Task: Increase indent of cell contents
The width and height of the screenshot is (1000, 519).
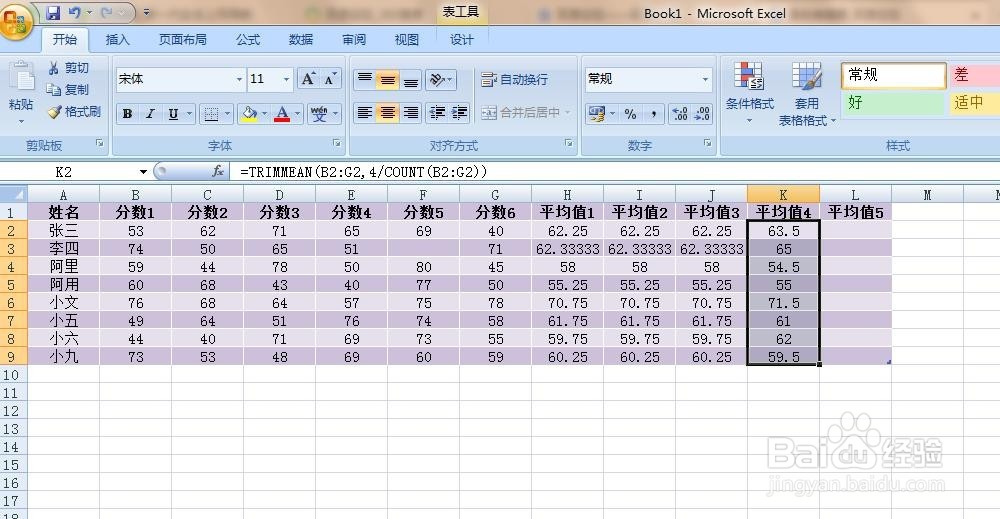Action: (460, 113)
